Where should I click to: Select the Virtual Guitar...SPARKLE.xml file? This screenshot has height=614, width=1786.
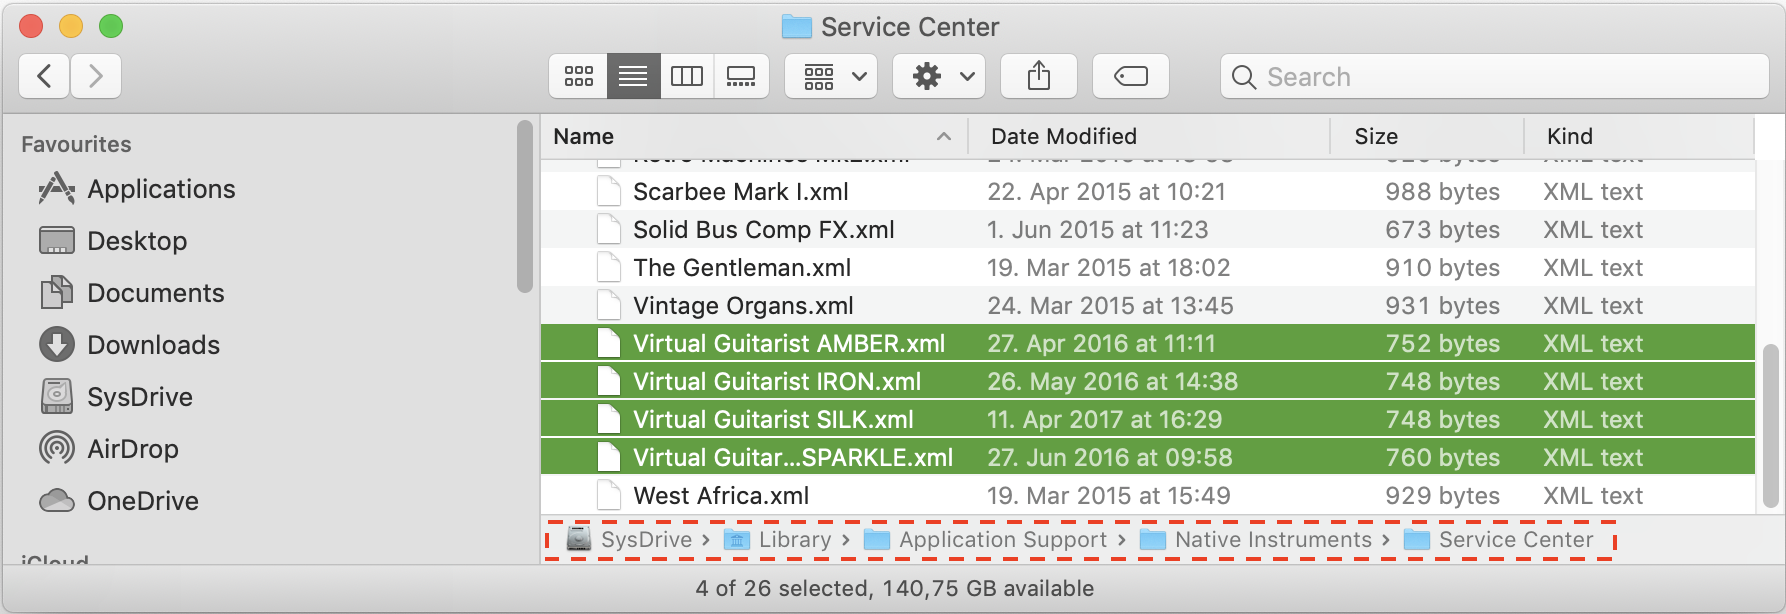pyautogui.click(x=1147, y=458)
